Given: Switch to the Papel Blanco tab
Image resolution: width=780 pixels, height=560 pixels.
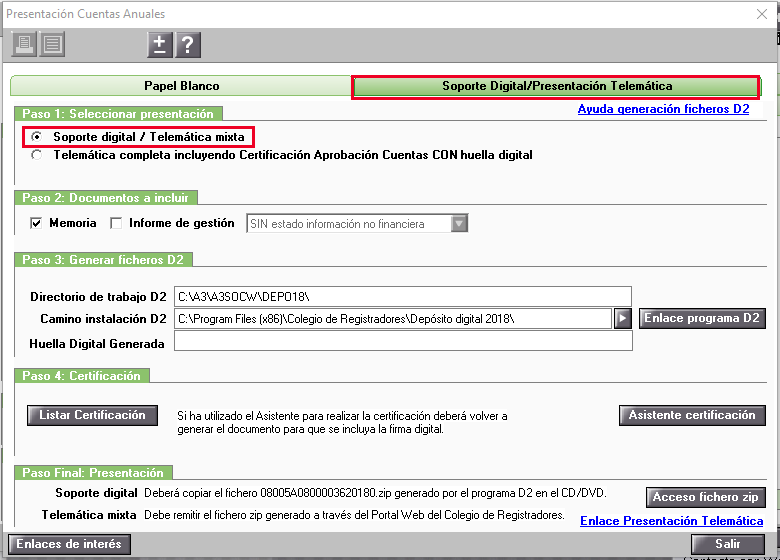Looking at the screenshot, I should pos(182,86).
